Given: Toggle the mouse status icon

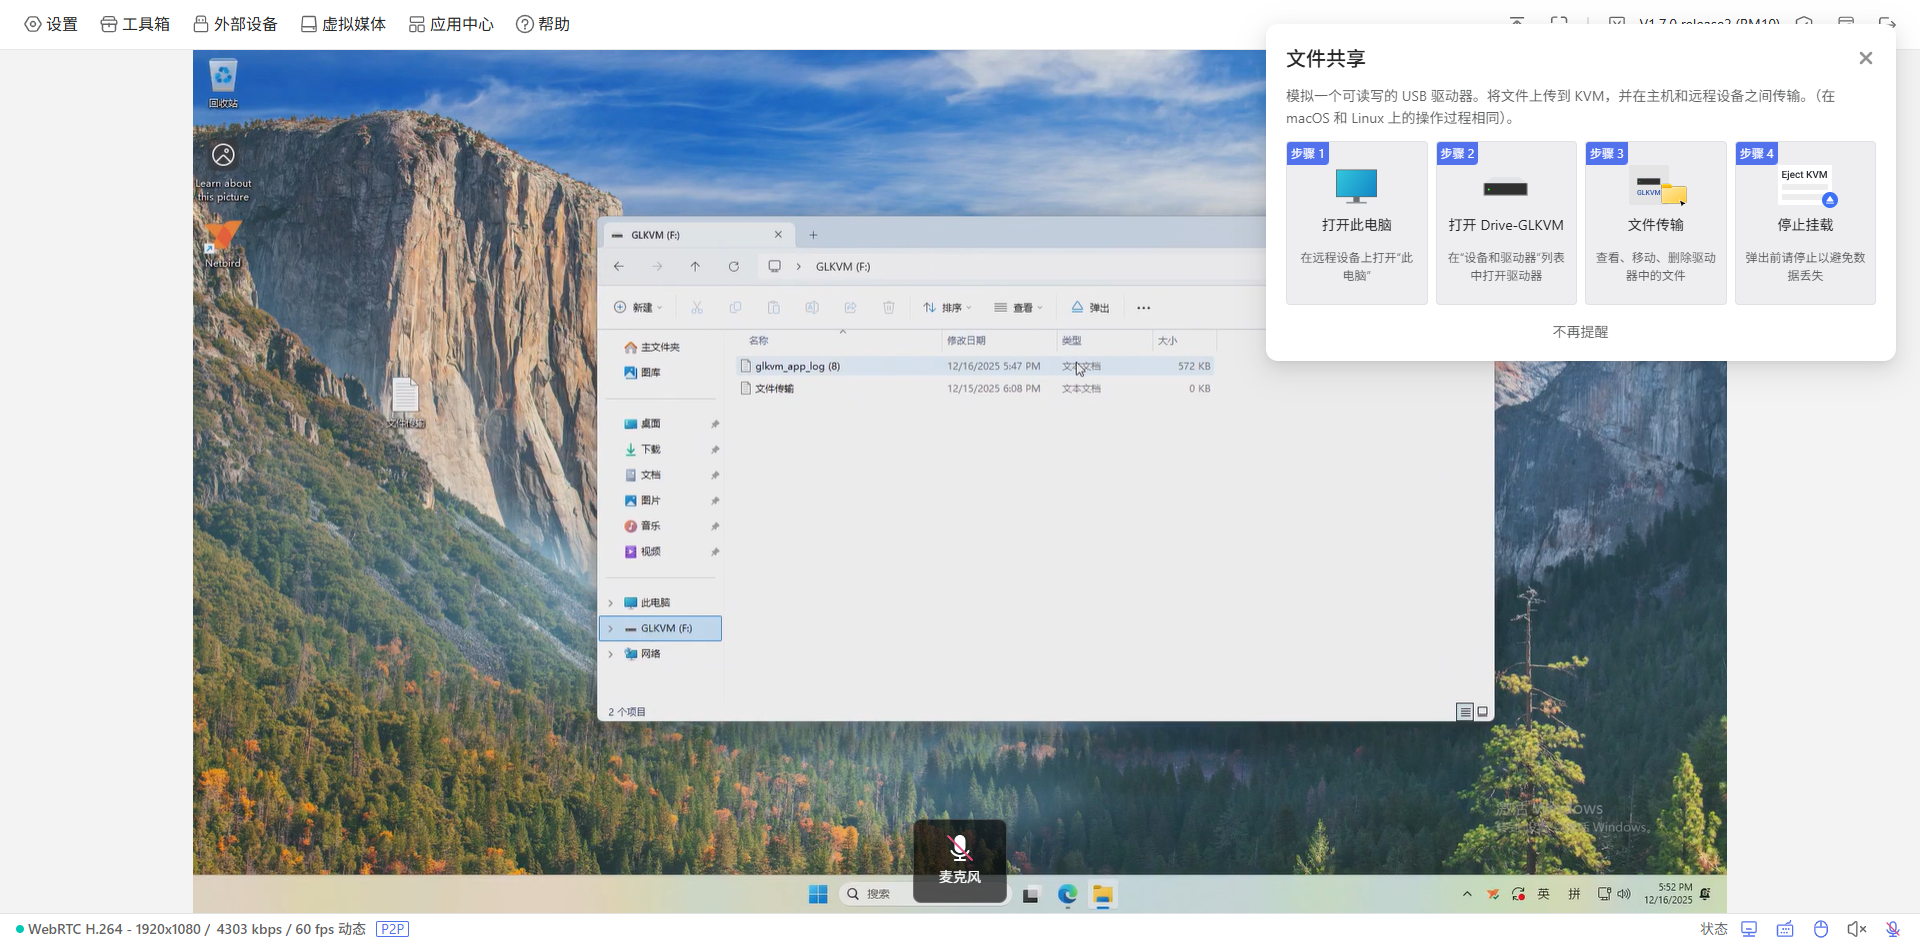Looking at the screenshot, I should tap(1821, 929).
